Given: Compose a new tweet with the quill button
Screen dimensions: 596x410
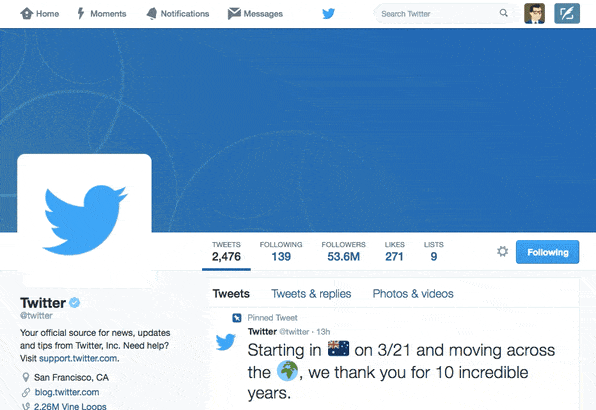Looking at the screenshot, I should 567,13.
